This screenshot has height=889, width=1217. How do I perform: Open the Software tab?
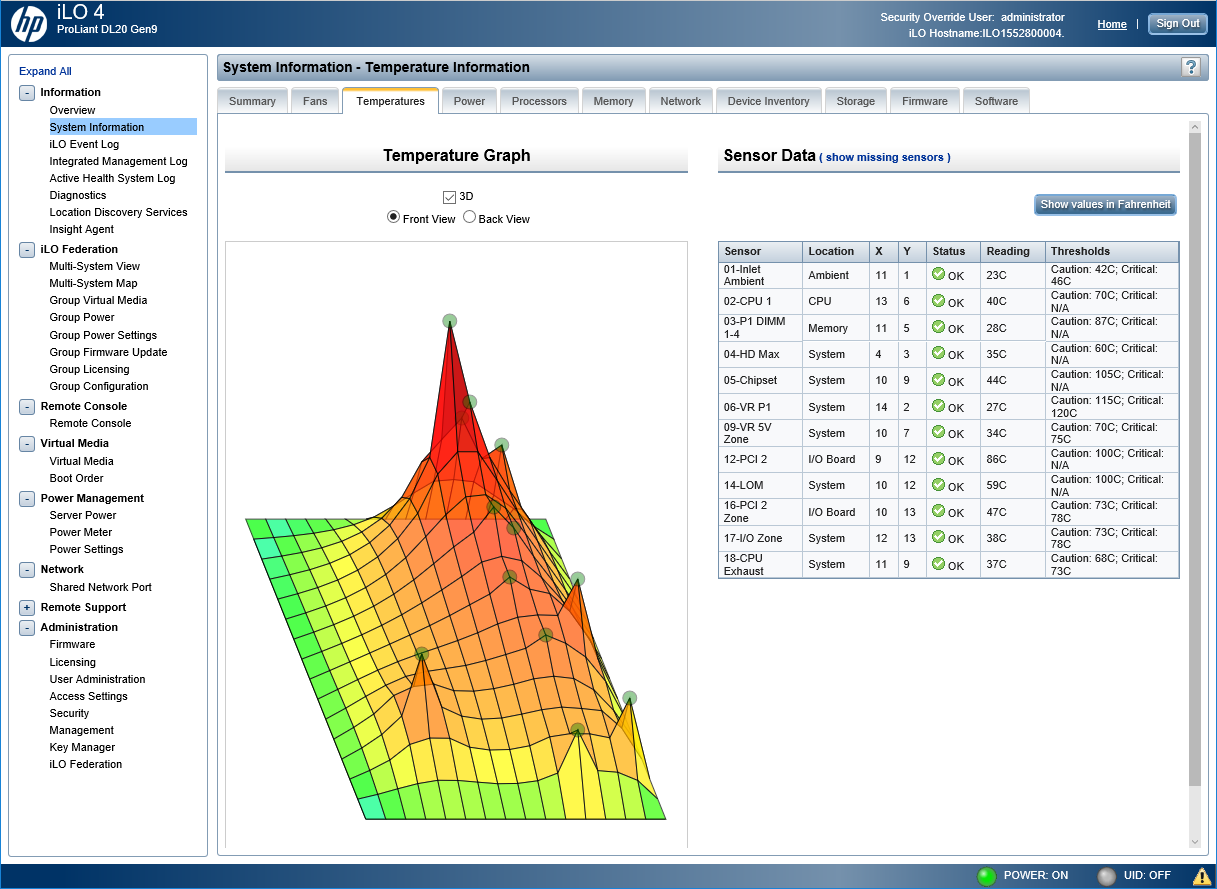point(996,101)
